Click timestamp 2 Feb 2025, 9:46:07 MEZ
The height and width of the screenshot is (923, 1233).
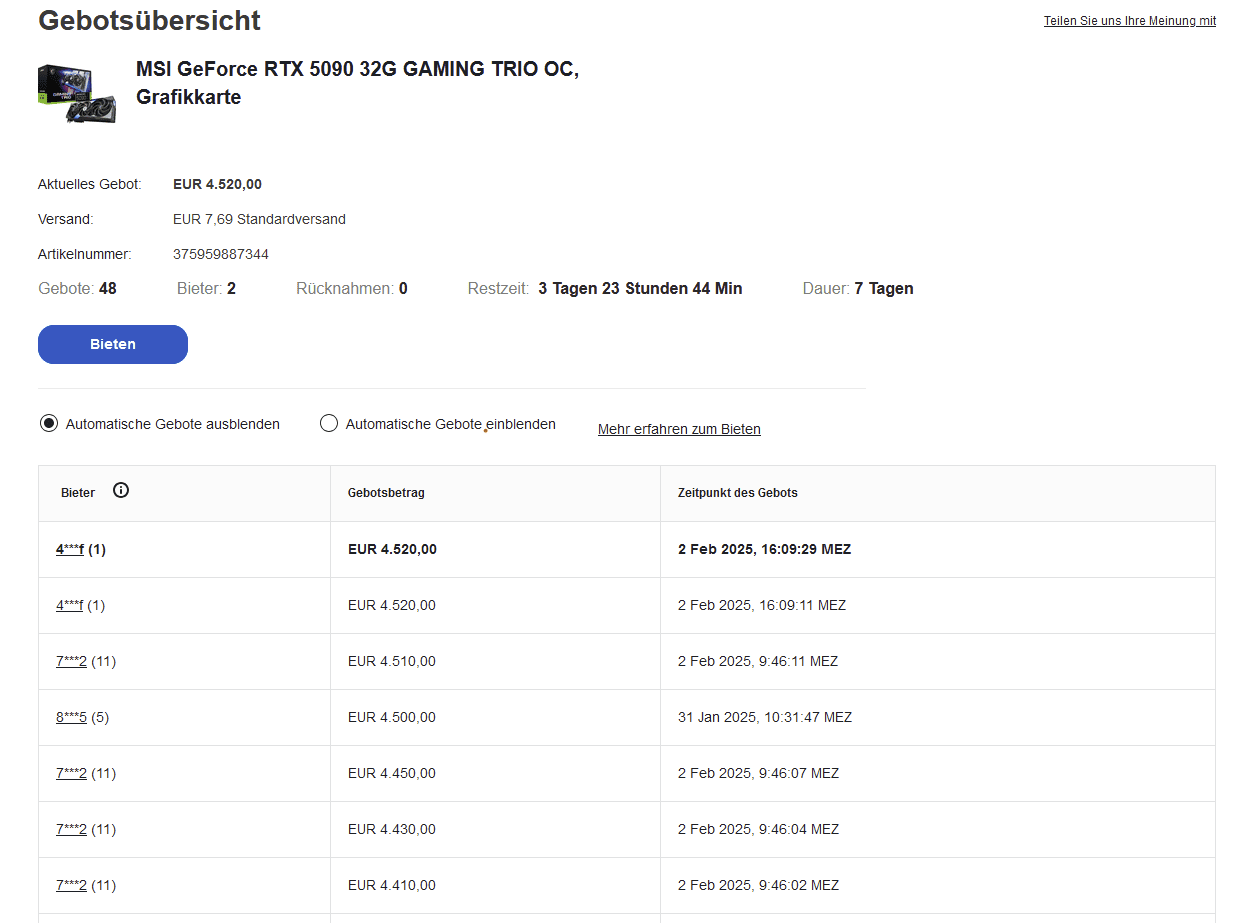coord(758,773)
